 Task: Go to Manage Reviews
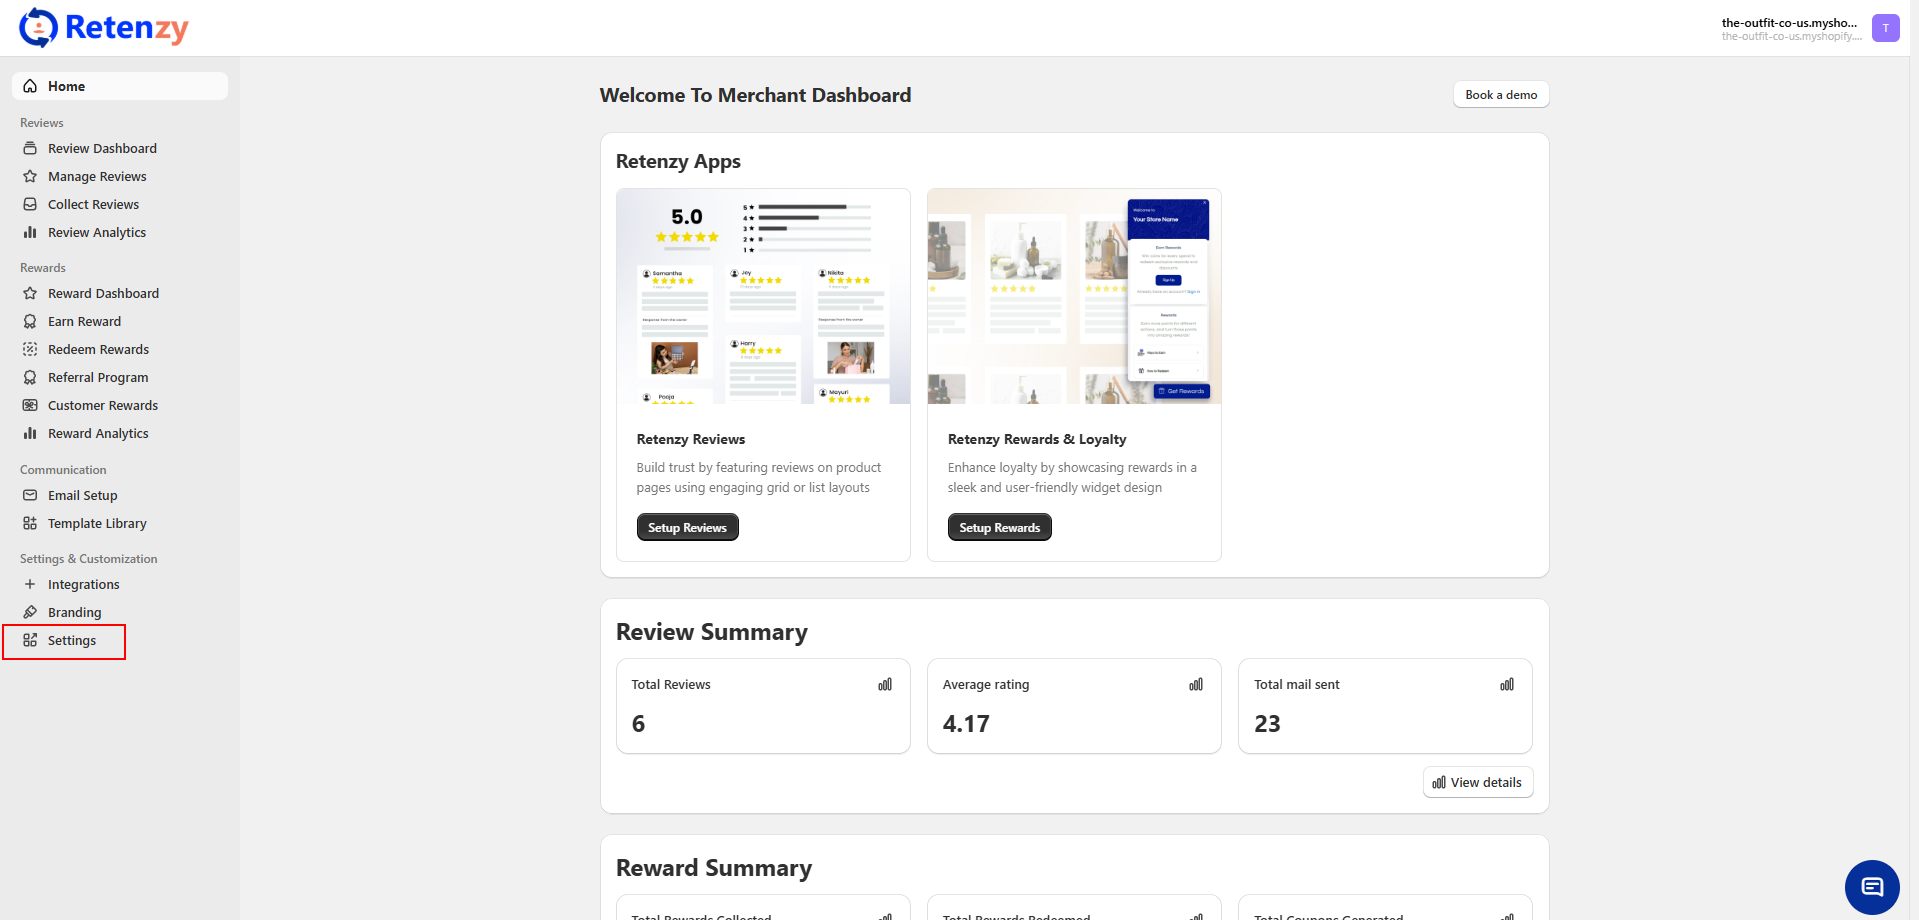click(120, 176)
